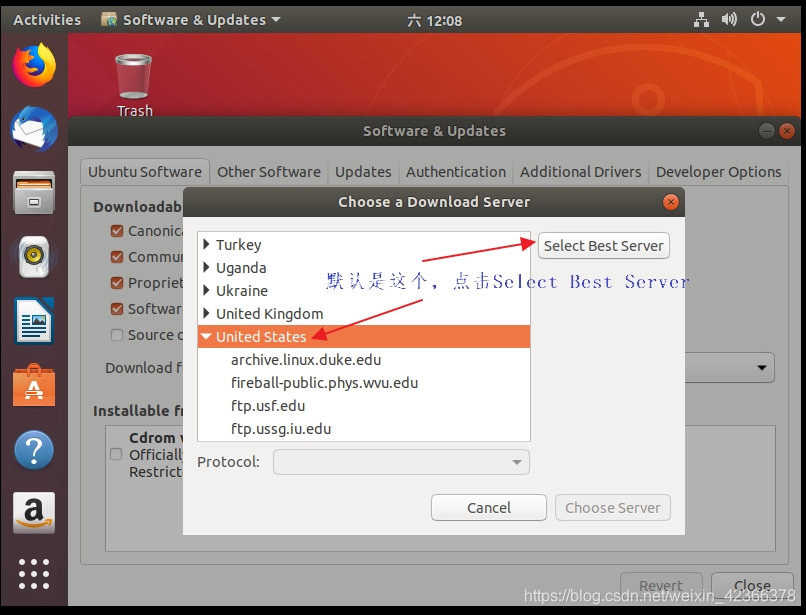Switch to the Additional Drivers tab

click(580, 172)
